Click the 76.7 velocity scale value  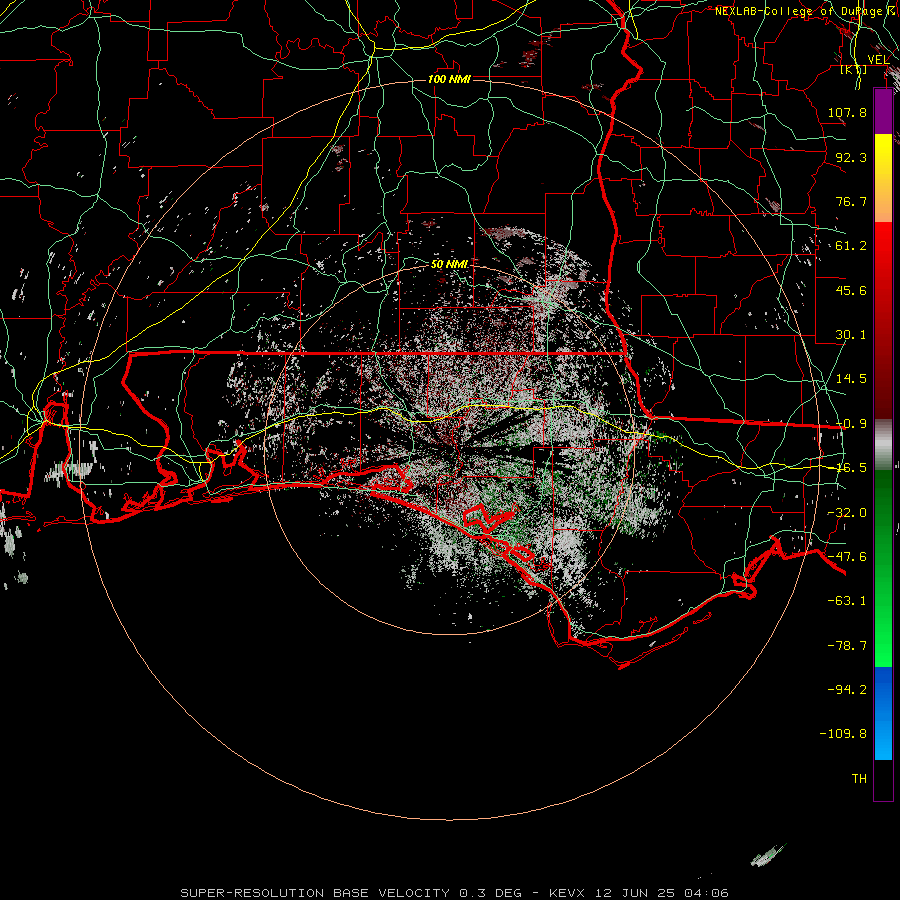[851, 201]
